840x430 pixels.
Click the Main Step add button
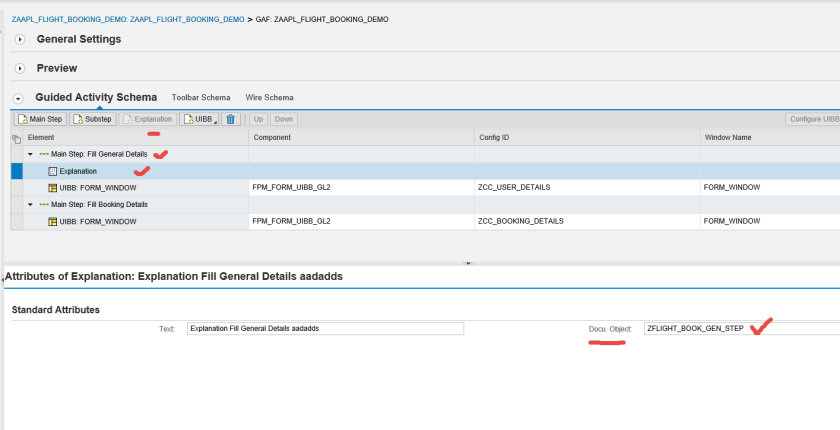tap(40, 119)
